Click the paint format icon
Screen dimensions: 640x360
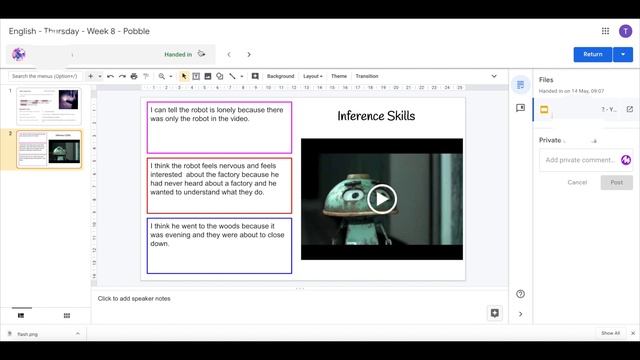pyautogui.click(x=146, y=76)
